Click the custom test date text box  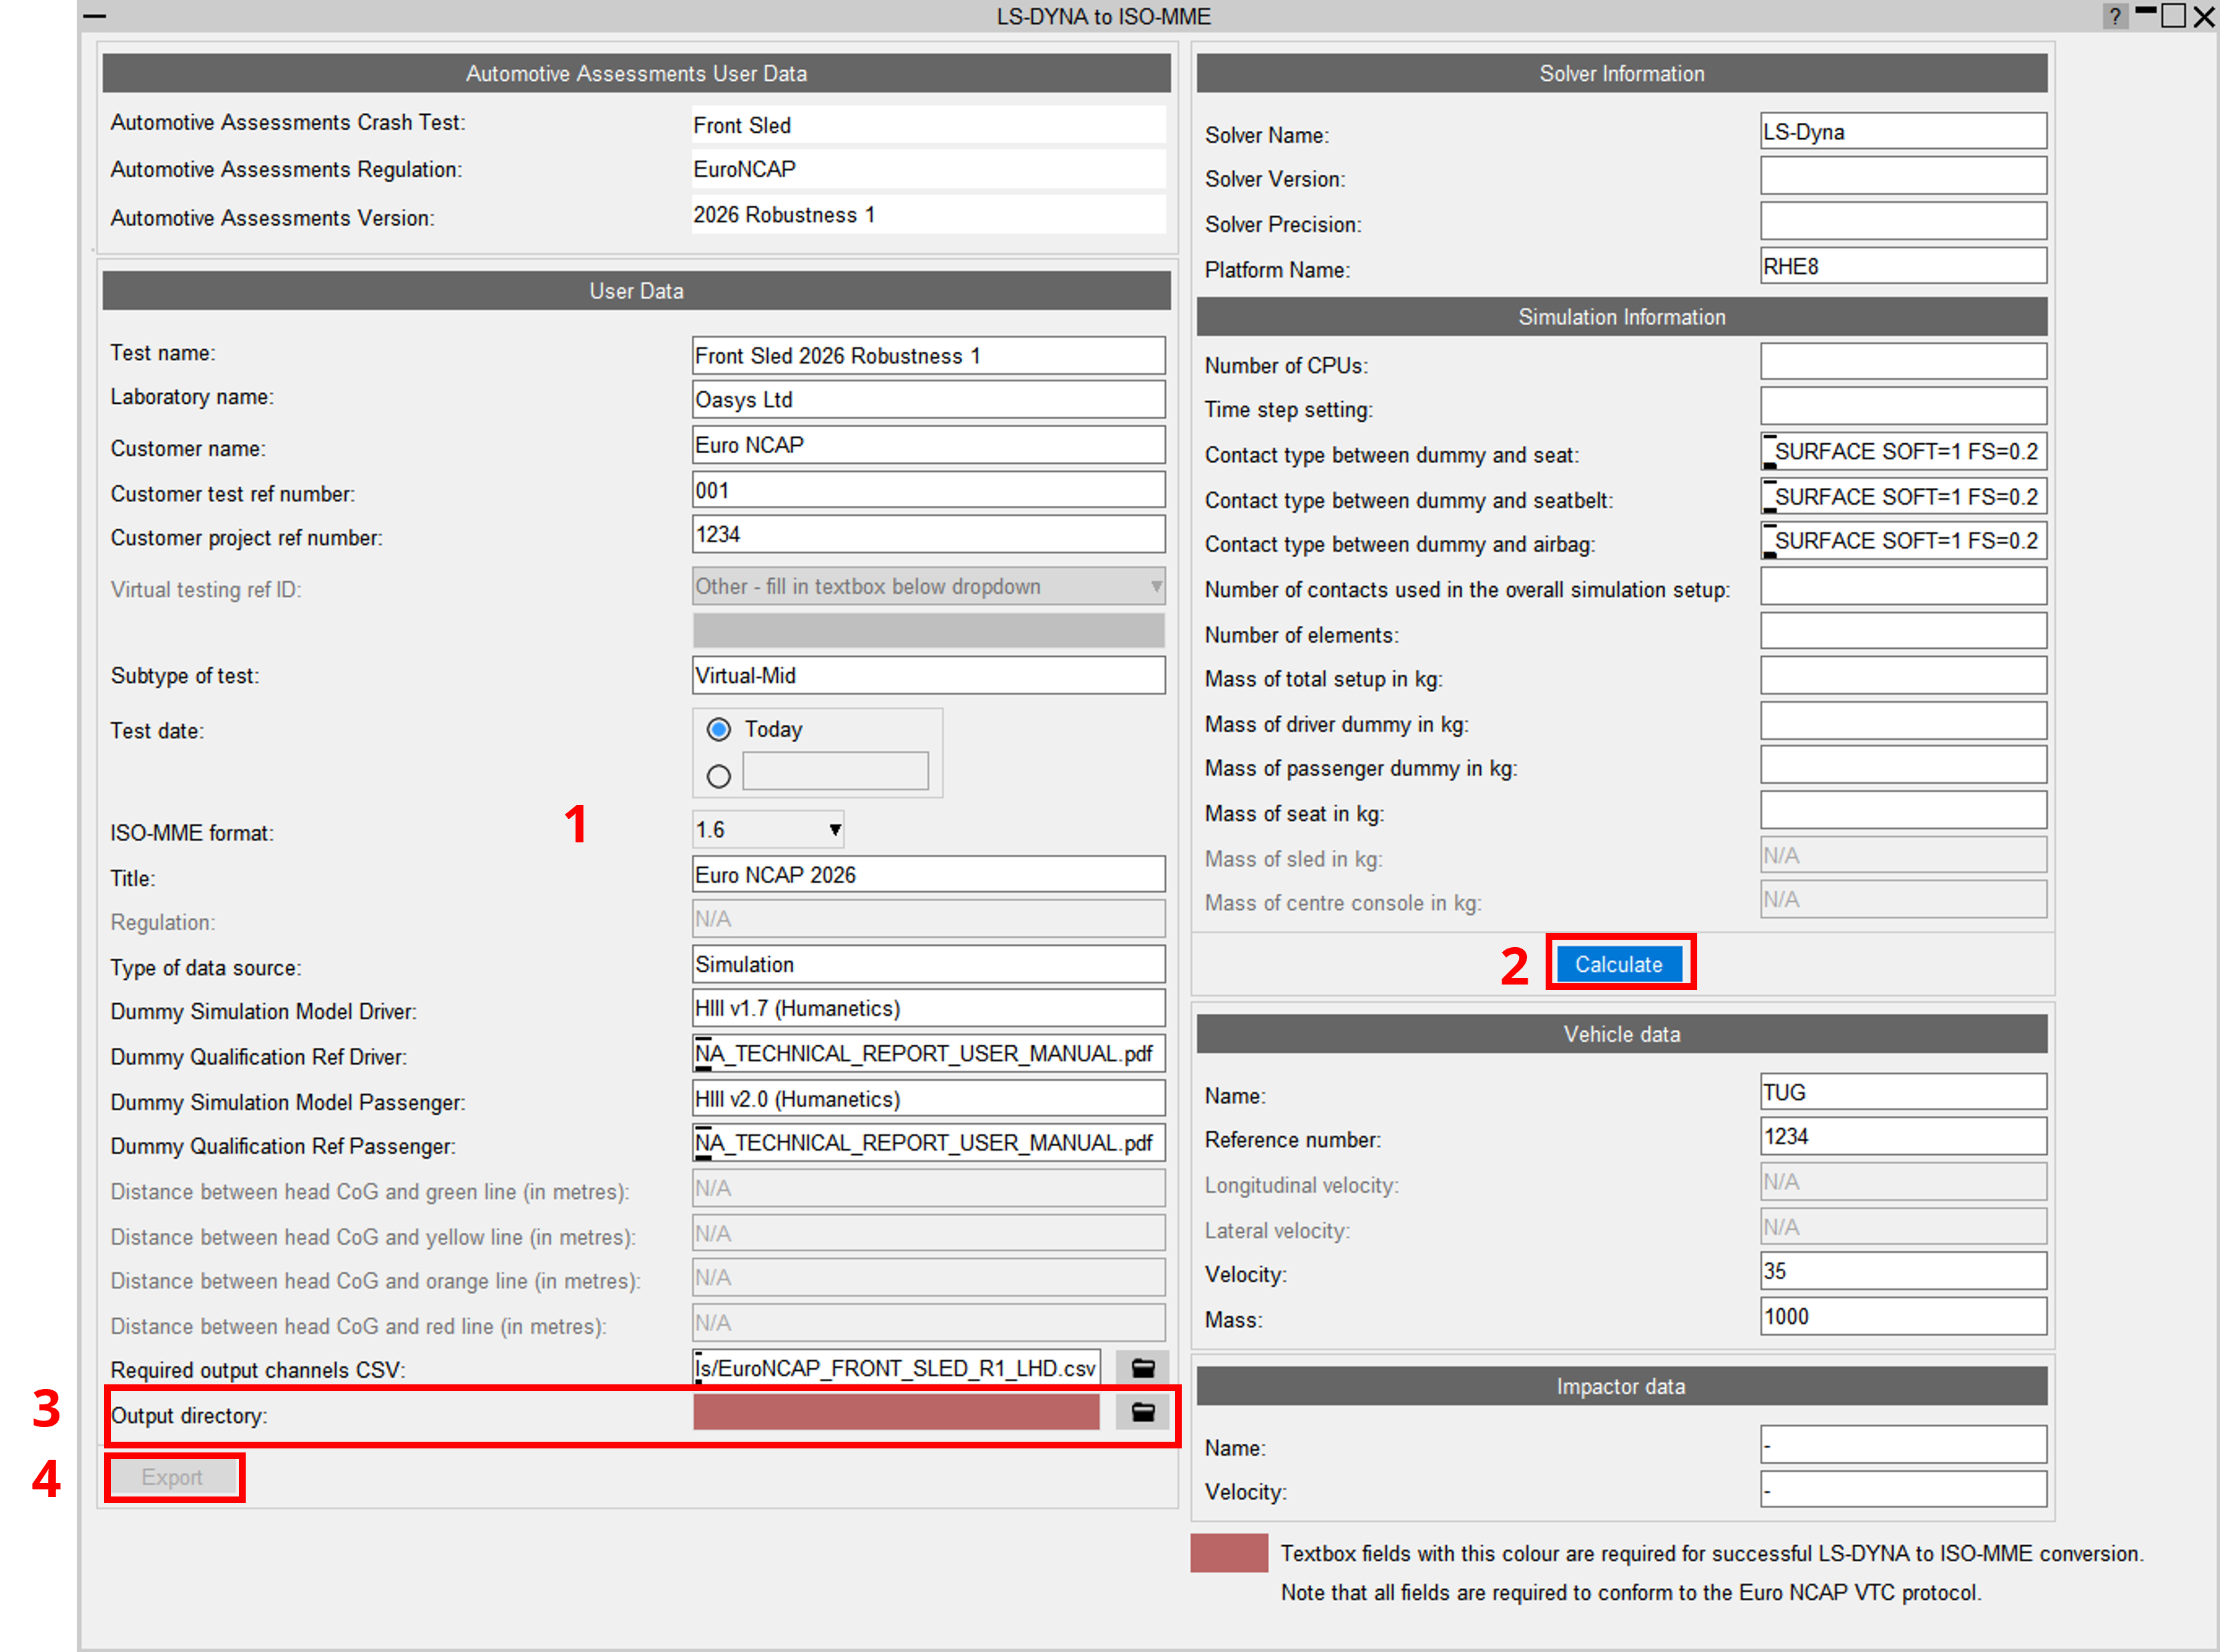coord(835,772)
